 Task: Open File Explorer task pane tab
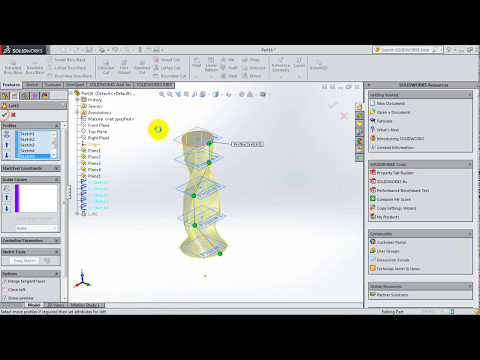coord(359,124)
